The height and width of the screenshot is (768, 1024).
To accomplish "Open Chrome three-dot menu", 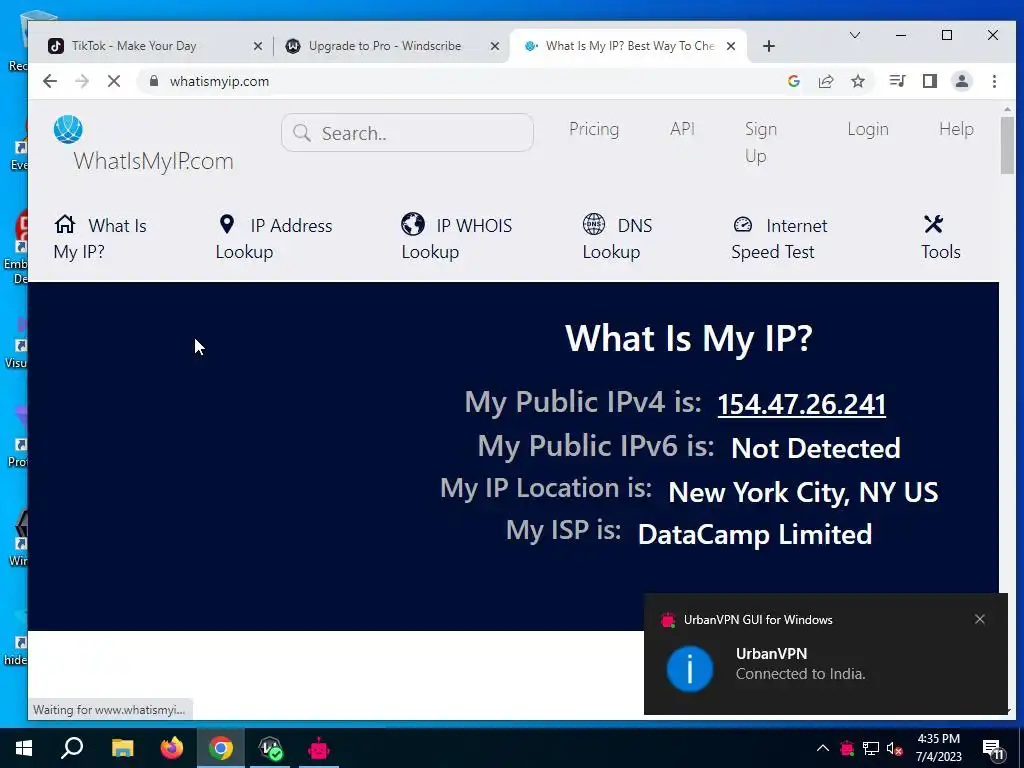I will (994, 81).
